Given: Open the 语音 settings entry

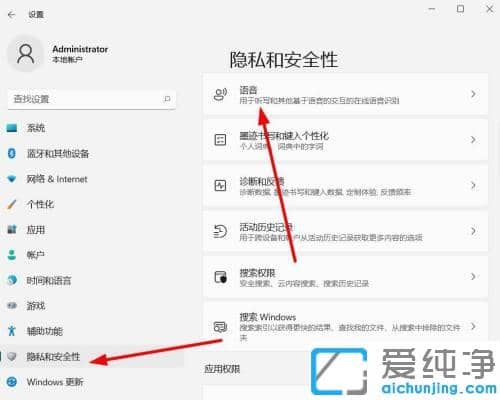Looking at the screenshot, I should [x=346, y=94].
